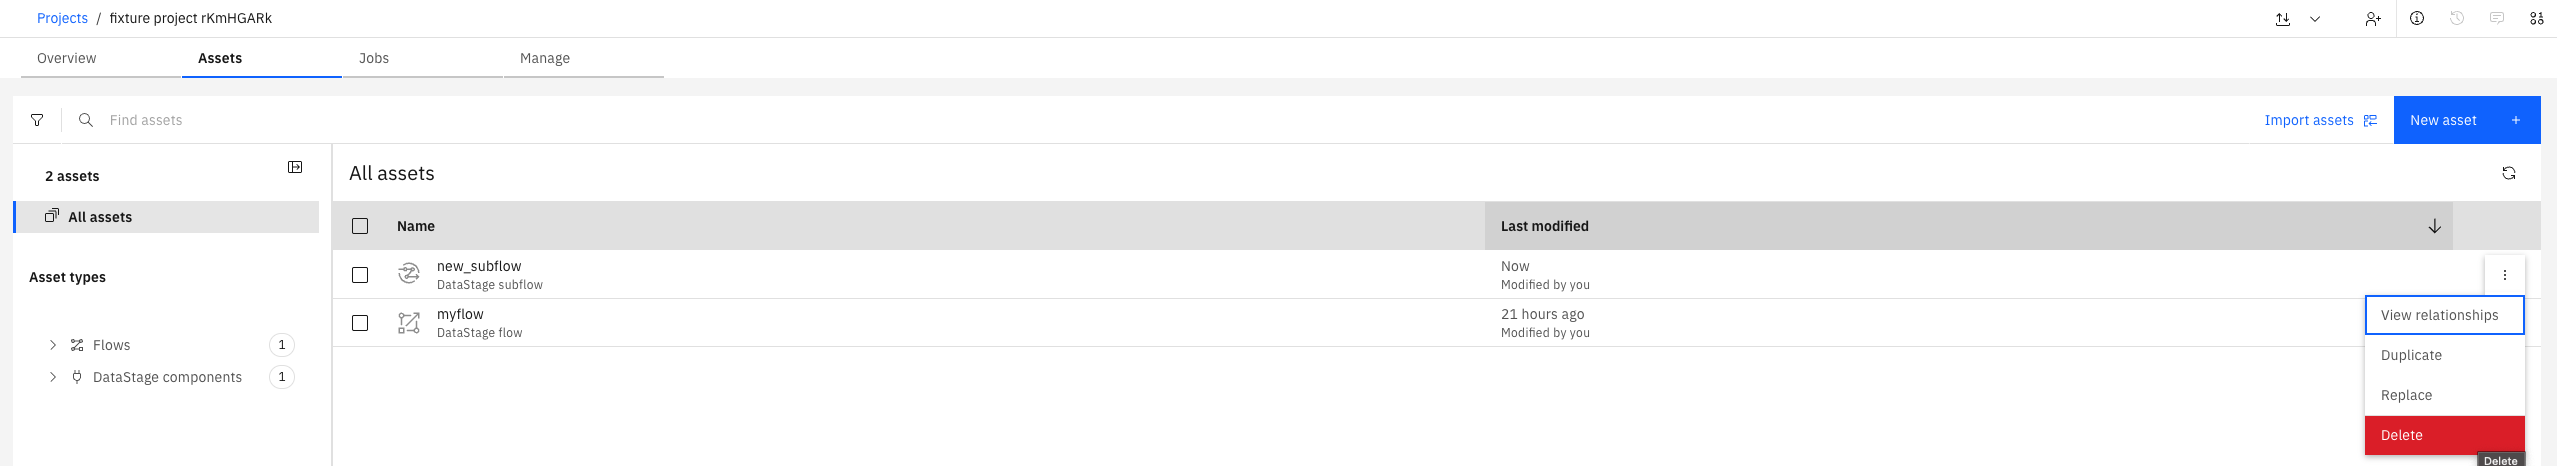The image size is (2557, 466).
Task: Collapse the asset types side panel
Action: point(295,167)
